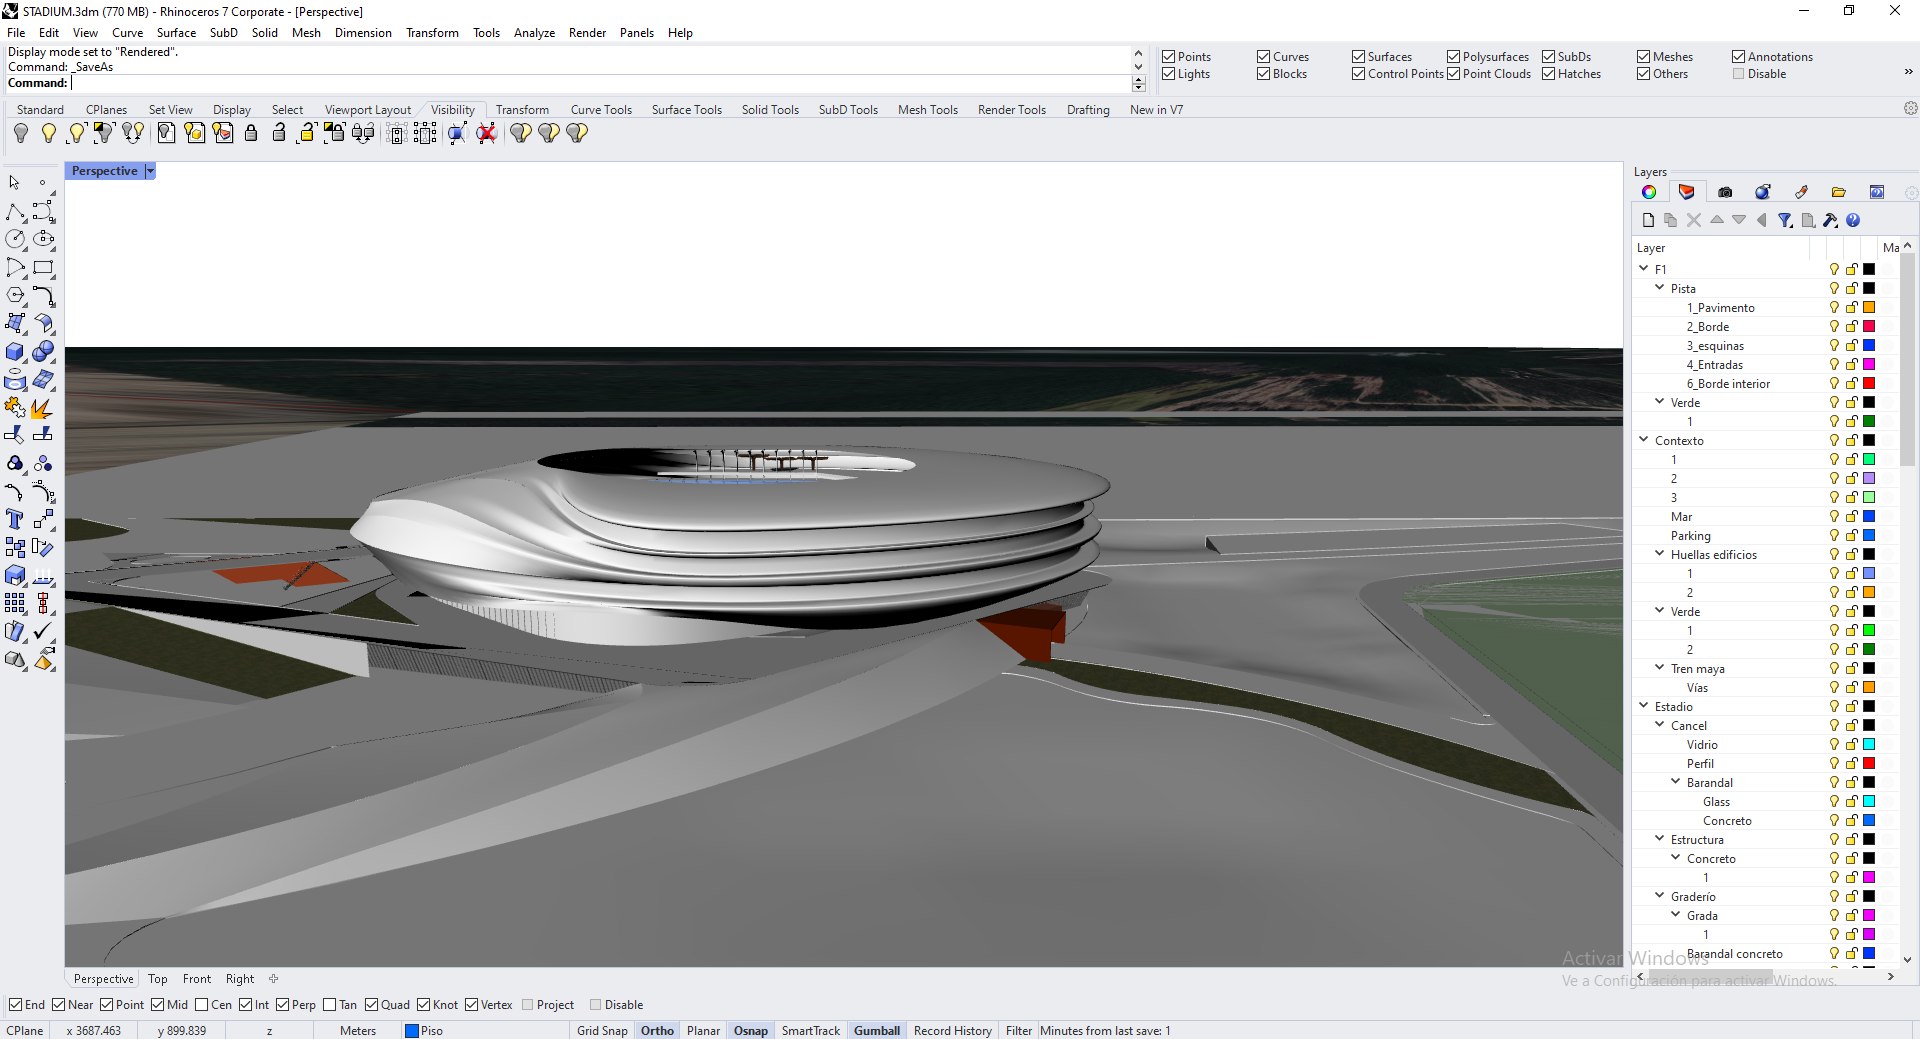Select the Box solid tool
The image size is (1920, 1039).
15,352
